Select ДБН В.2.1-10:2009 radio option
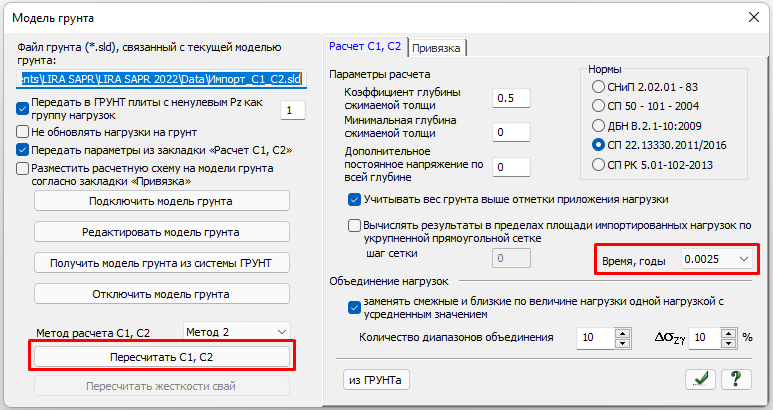 tap(599, 126)
